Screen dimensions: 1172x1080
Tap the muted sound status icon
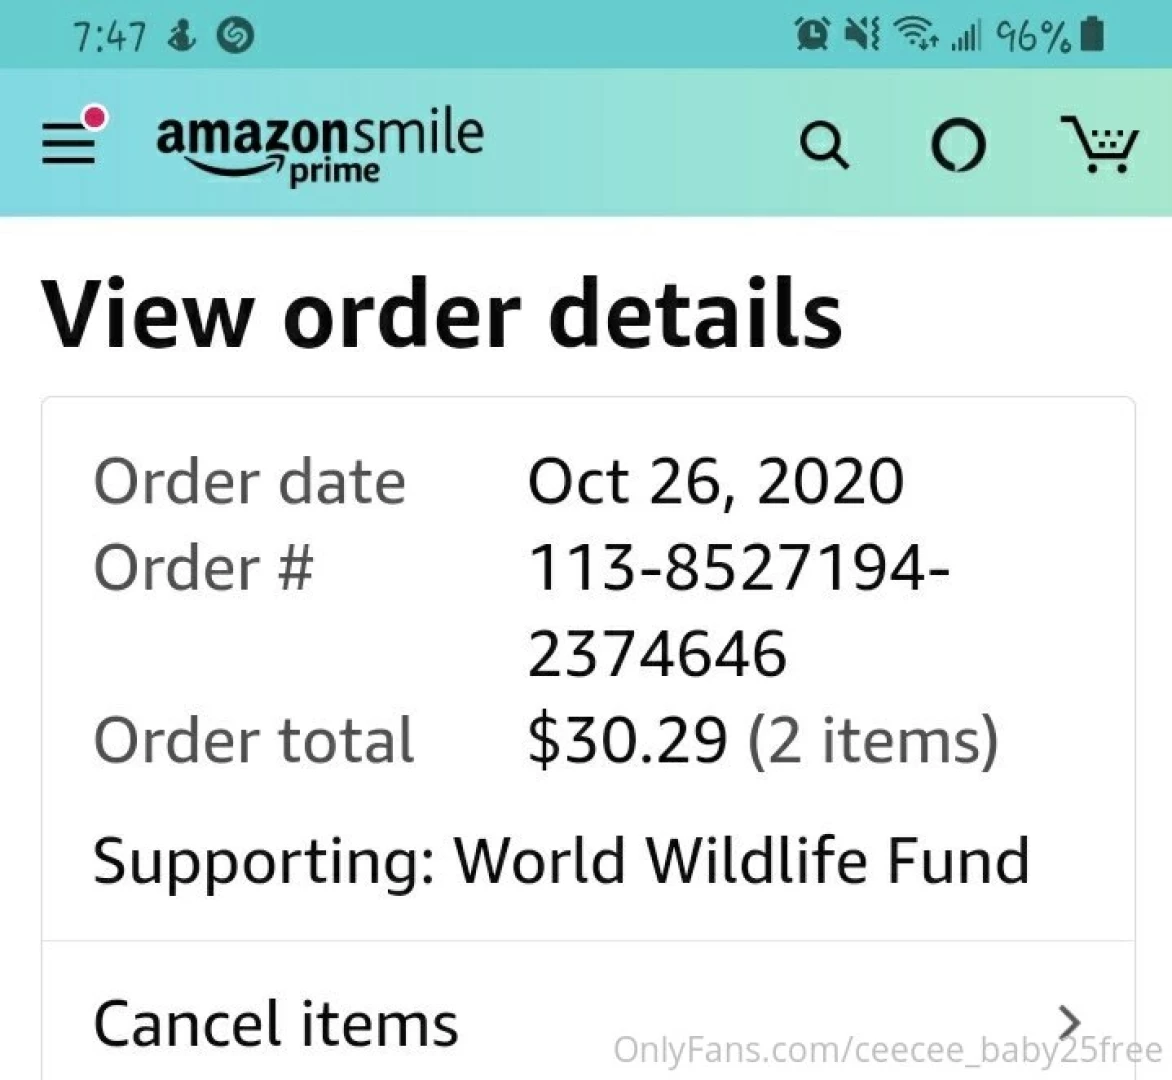pos(861,35)
